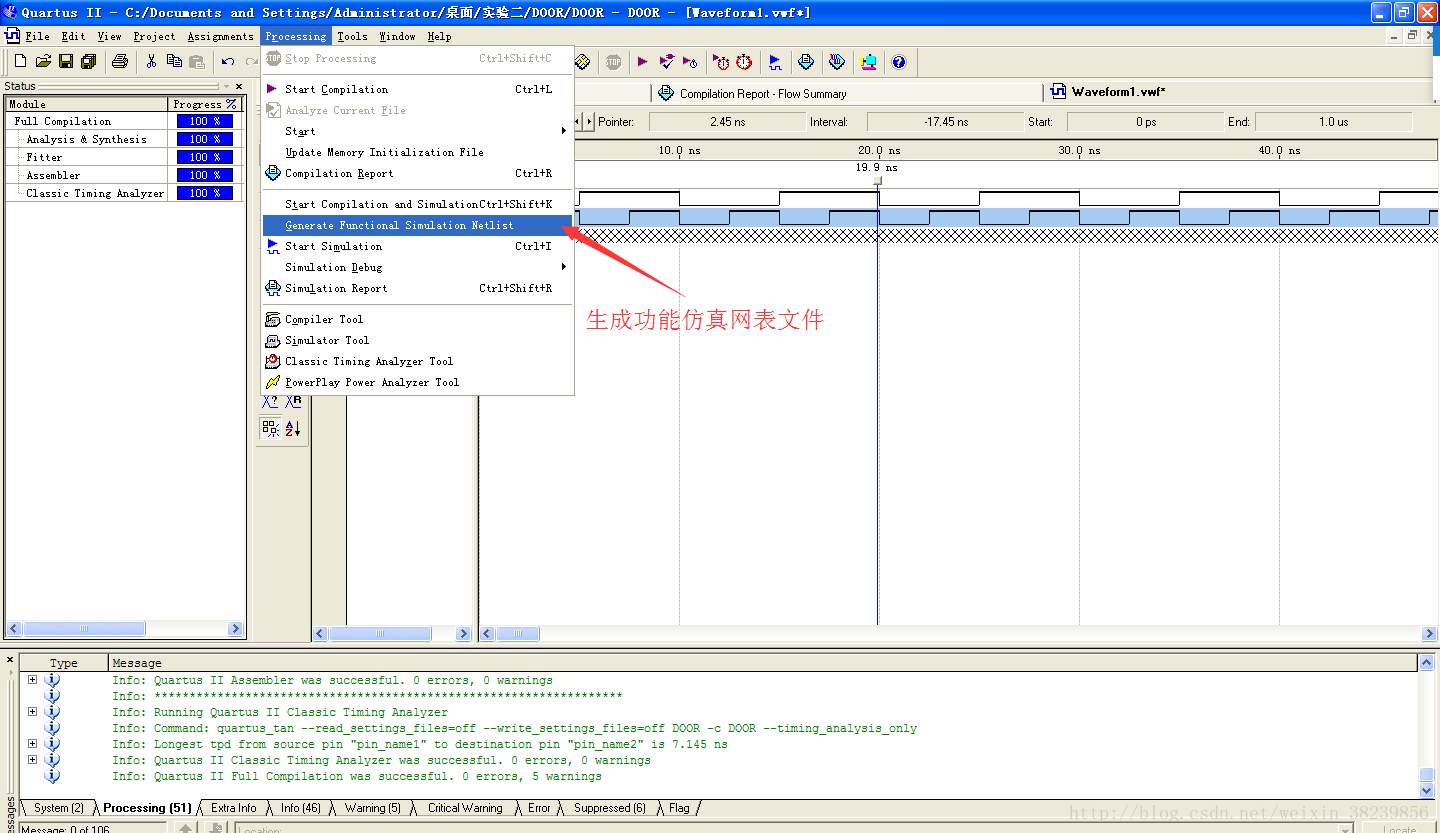
Task: Click the blue Help question mark icon
Action: [899, 62]
